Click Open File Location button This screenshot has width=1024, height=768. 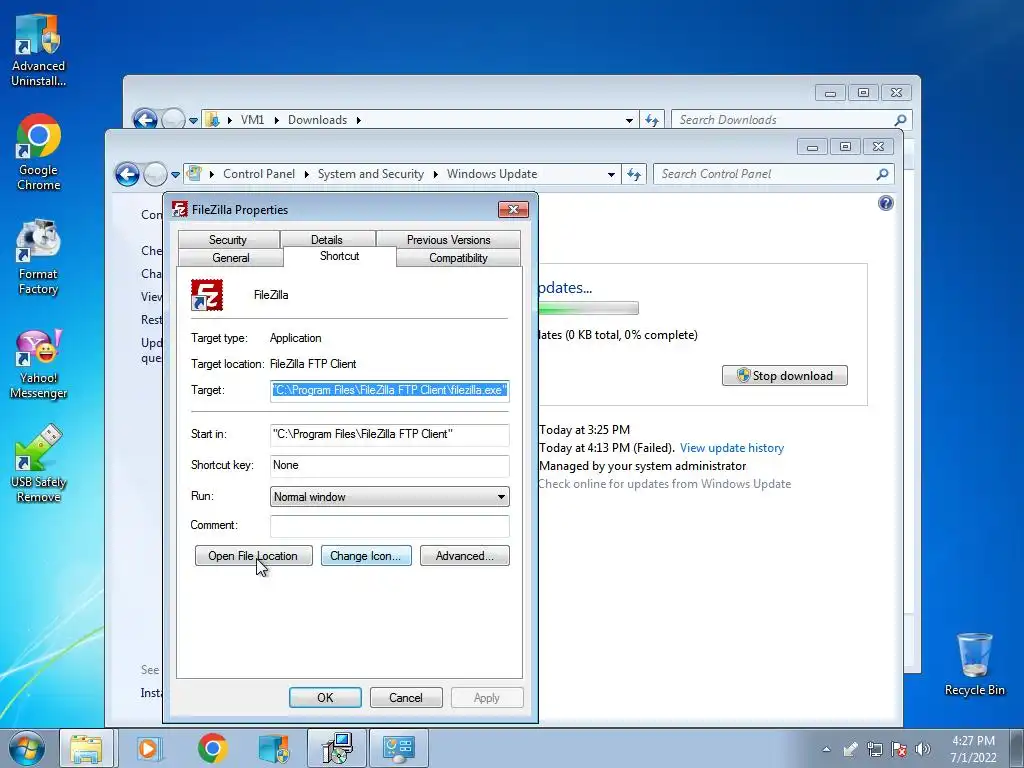(x=253, y=556)
